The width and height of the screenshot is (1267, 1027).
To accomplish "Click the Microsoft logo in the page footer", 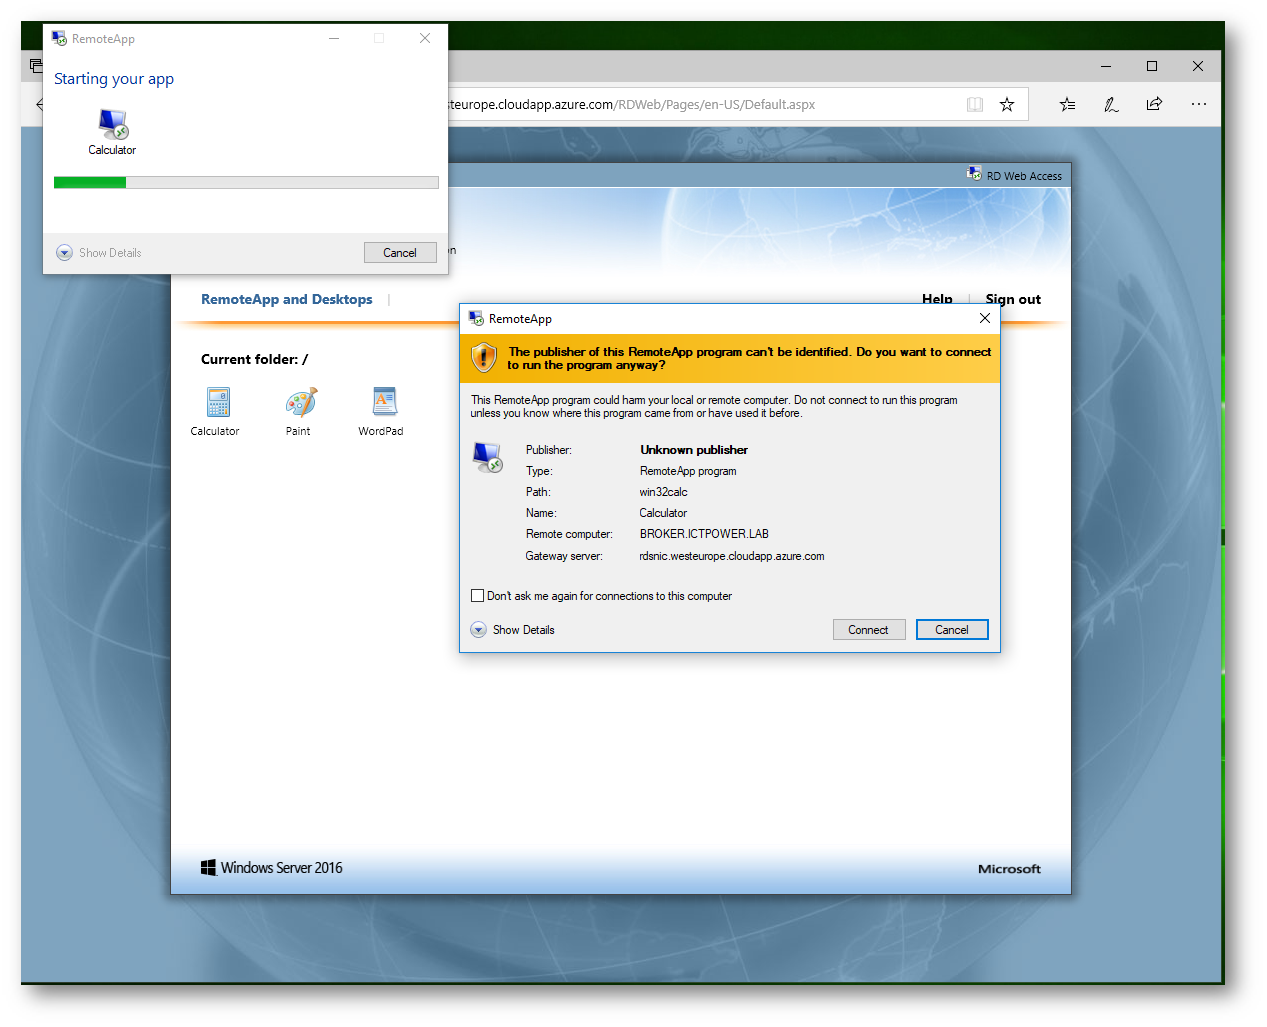I will 1009,869.
